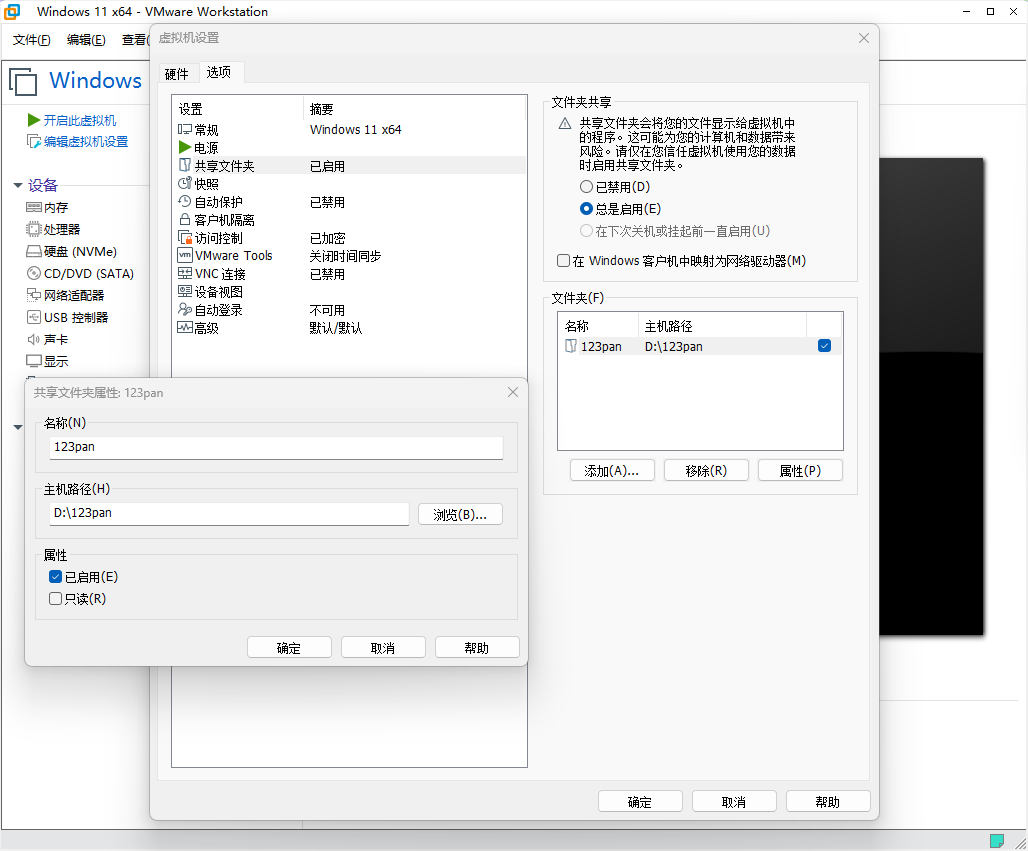The image size is (1028, 851).
Task: Click OK (确定) in VM settings dialog
Action: pyautogui.click(x=640, y=802)
